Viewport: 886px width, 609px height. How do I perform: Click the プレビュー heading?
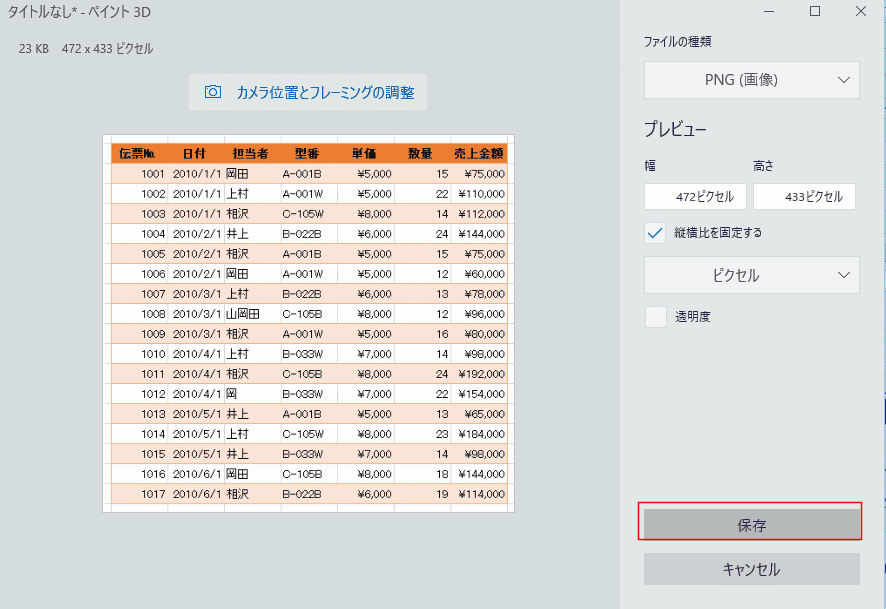point(675,129)
